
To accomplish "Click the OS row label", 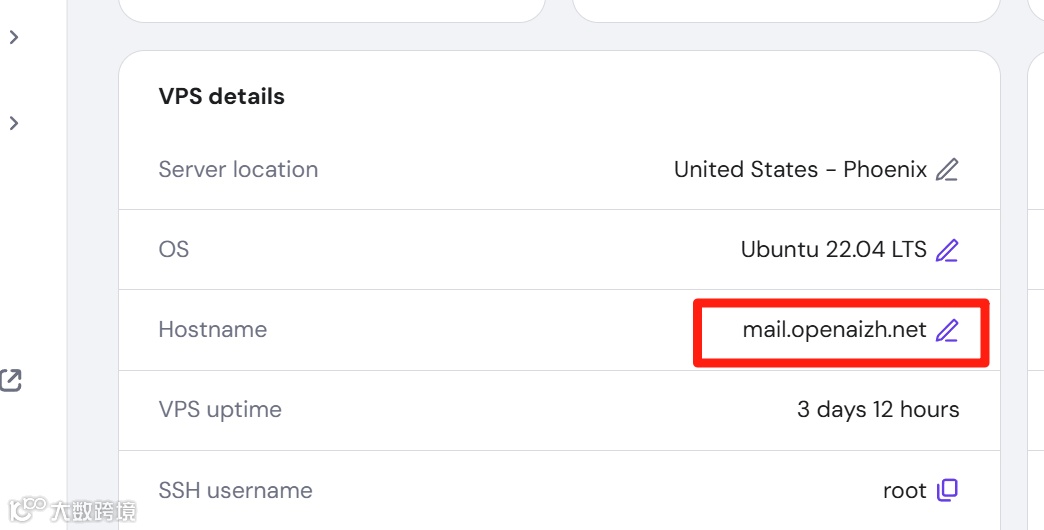I will tap(173, 249).
